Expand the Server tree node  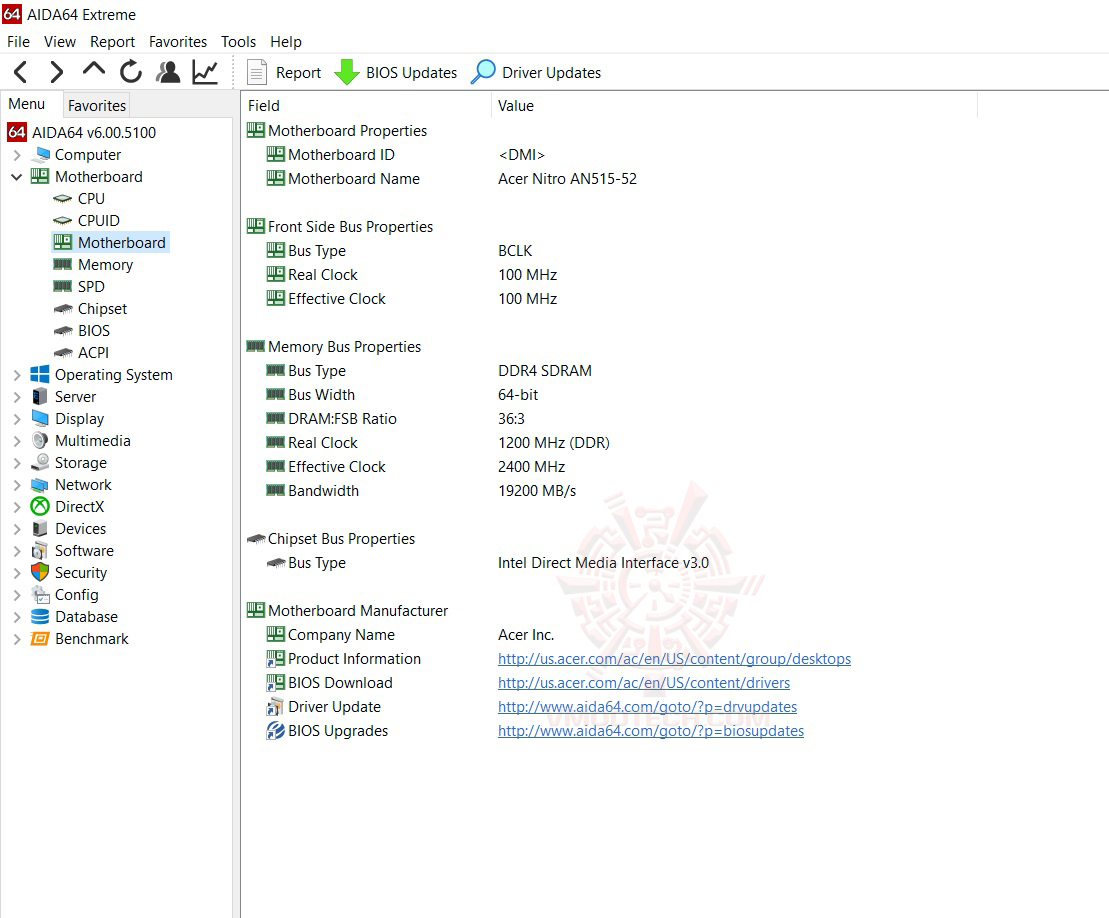click(17, 397)
